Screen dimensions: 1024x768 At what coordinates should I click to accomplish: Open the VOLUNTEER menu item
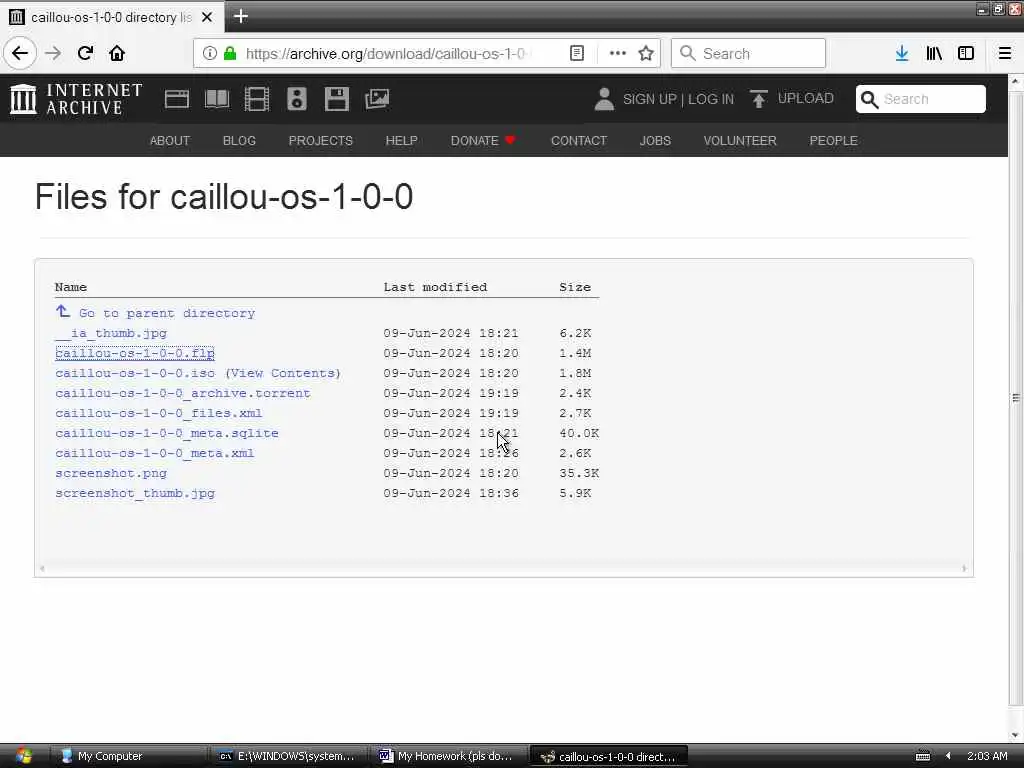coord(740,140)
